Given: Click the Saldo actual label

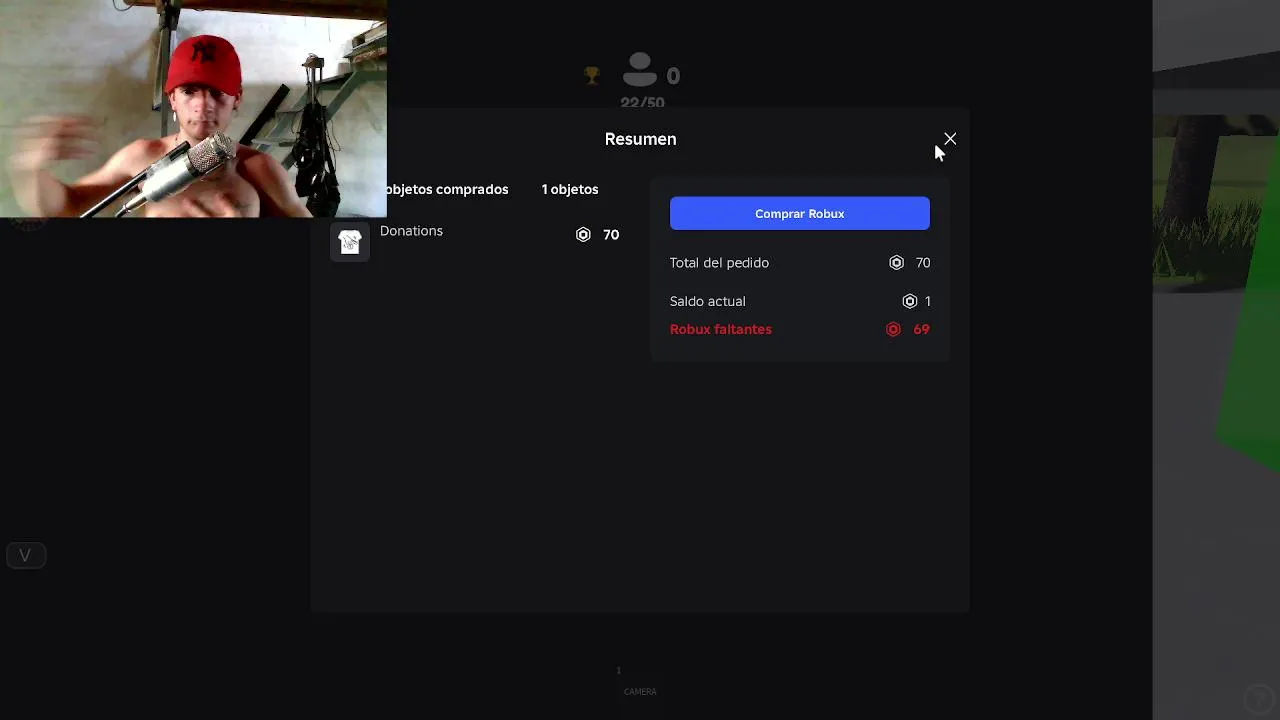Looking at the screenshot, I should click(708, 301).
